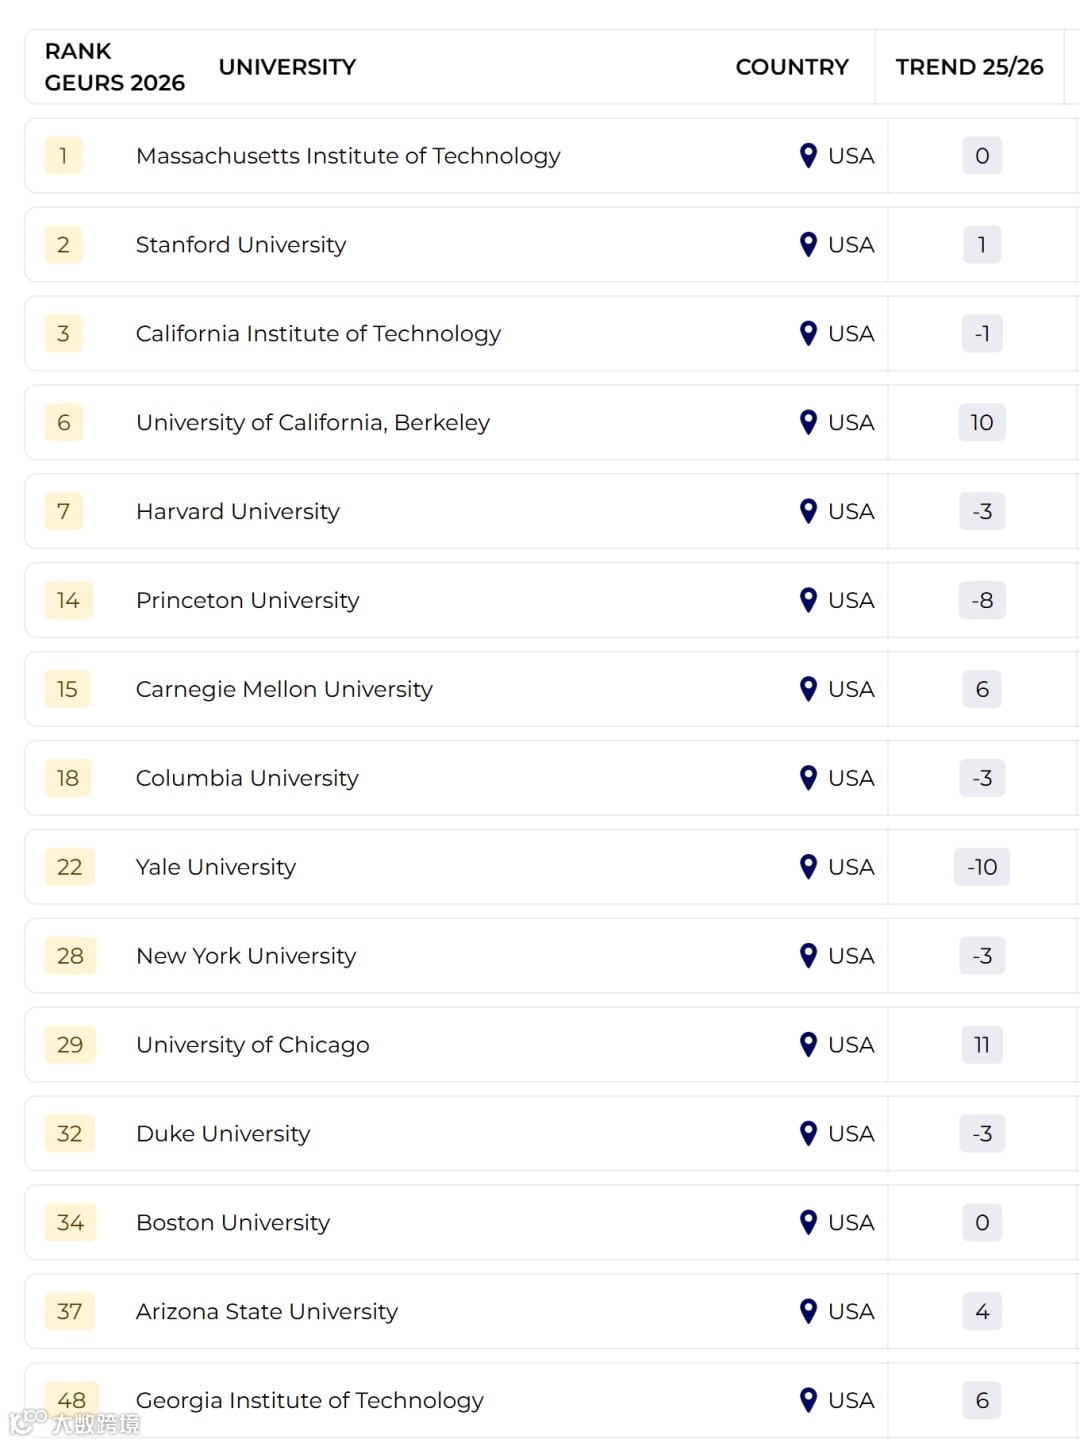The width and height of the screenshot is (1080, 1443).
Task: Click the map pin in the Harvard University row
Action: click(x=809, y=511)
